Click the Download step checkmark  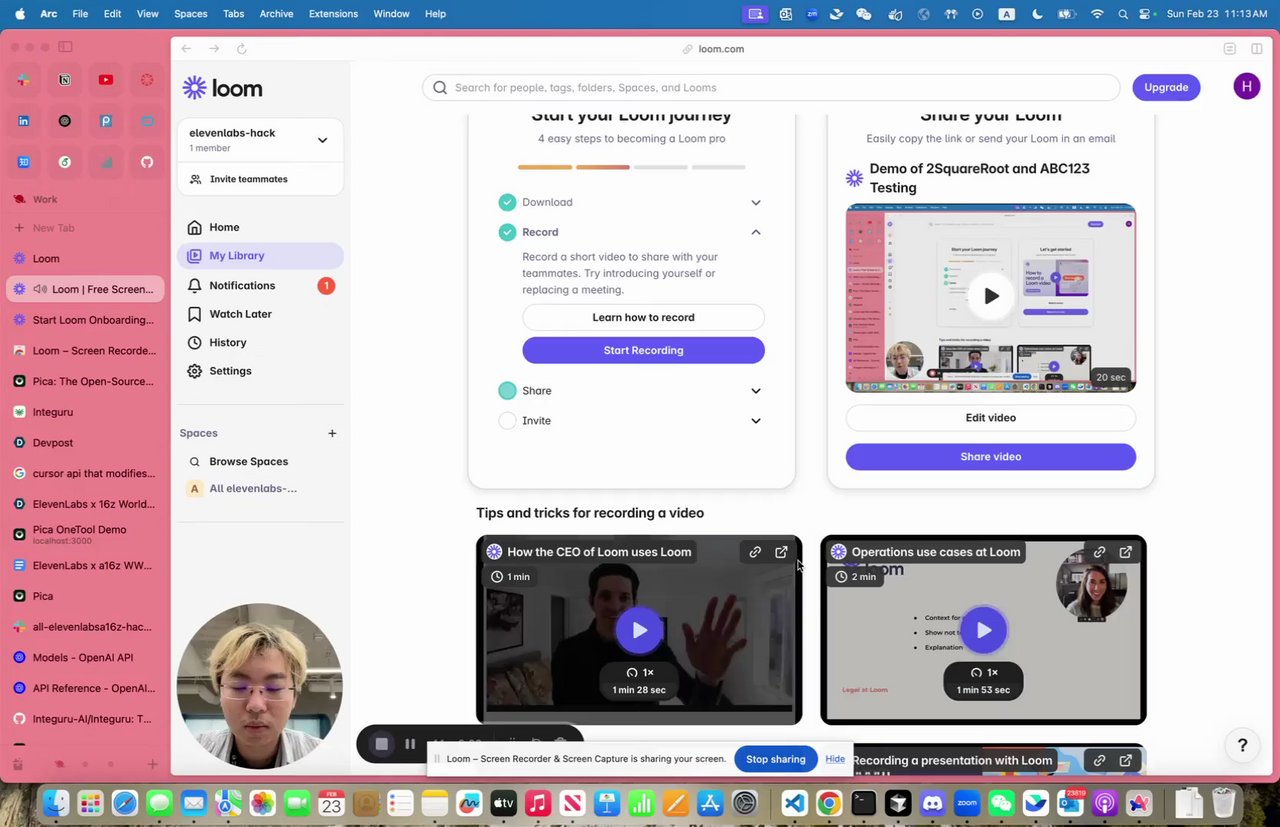click(x=507, y=202)
